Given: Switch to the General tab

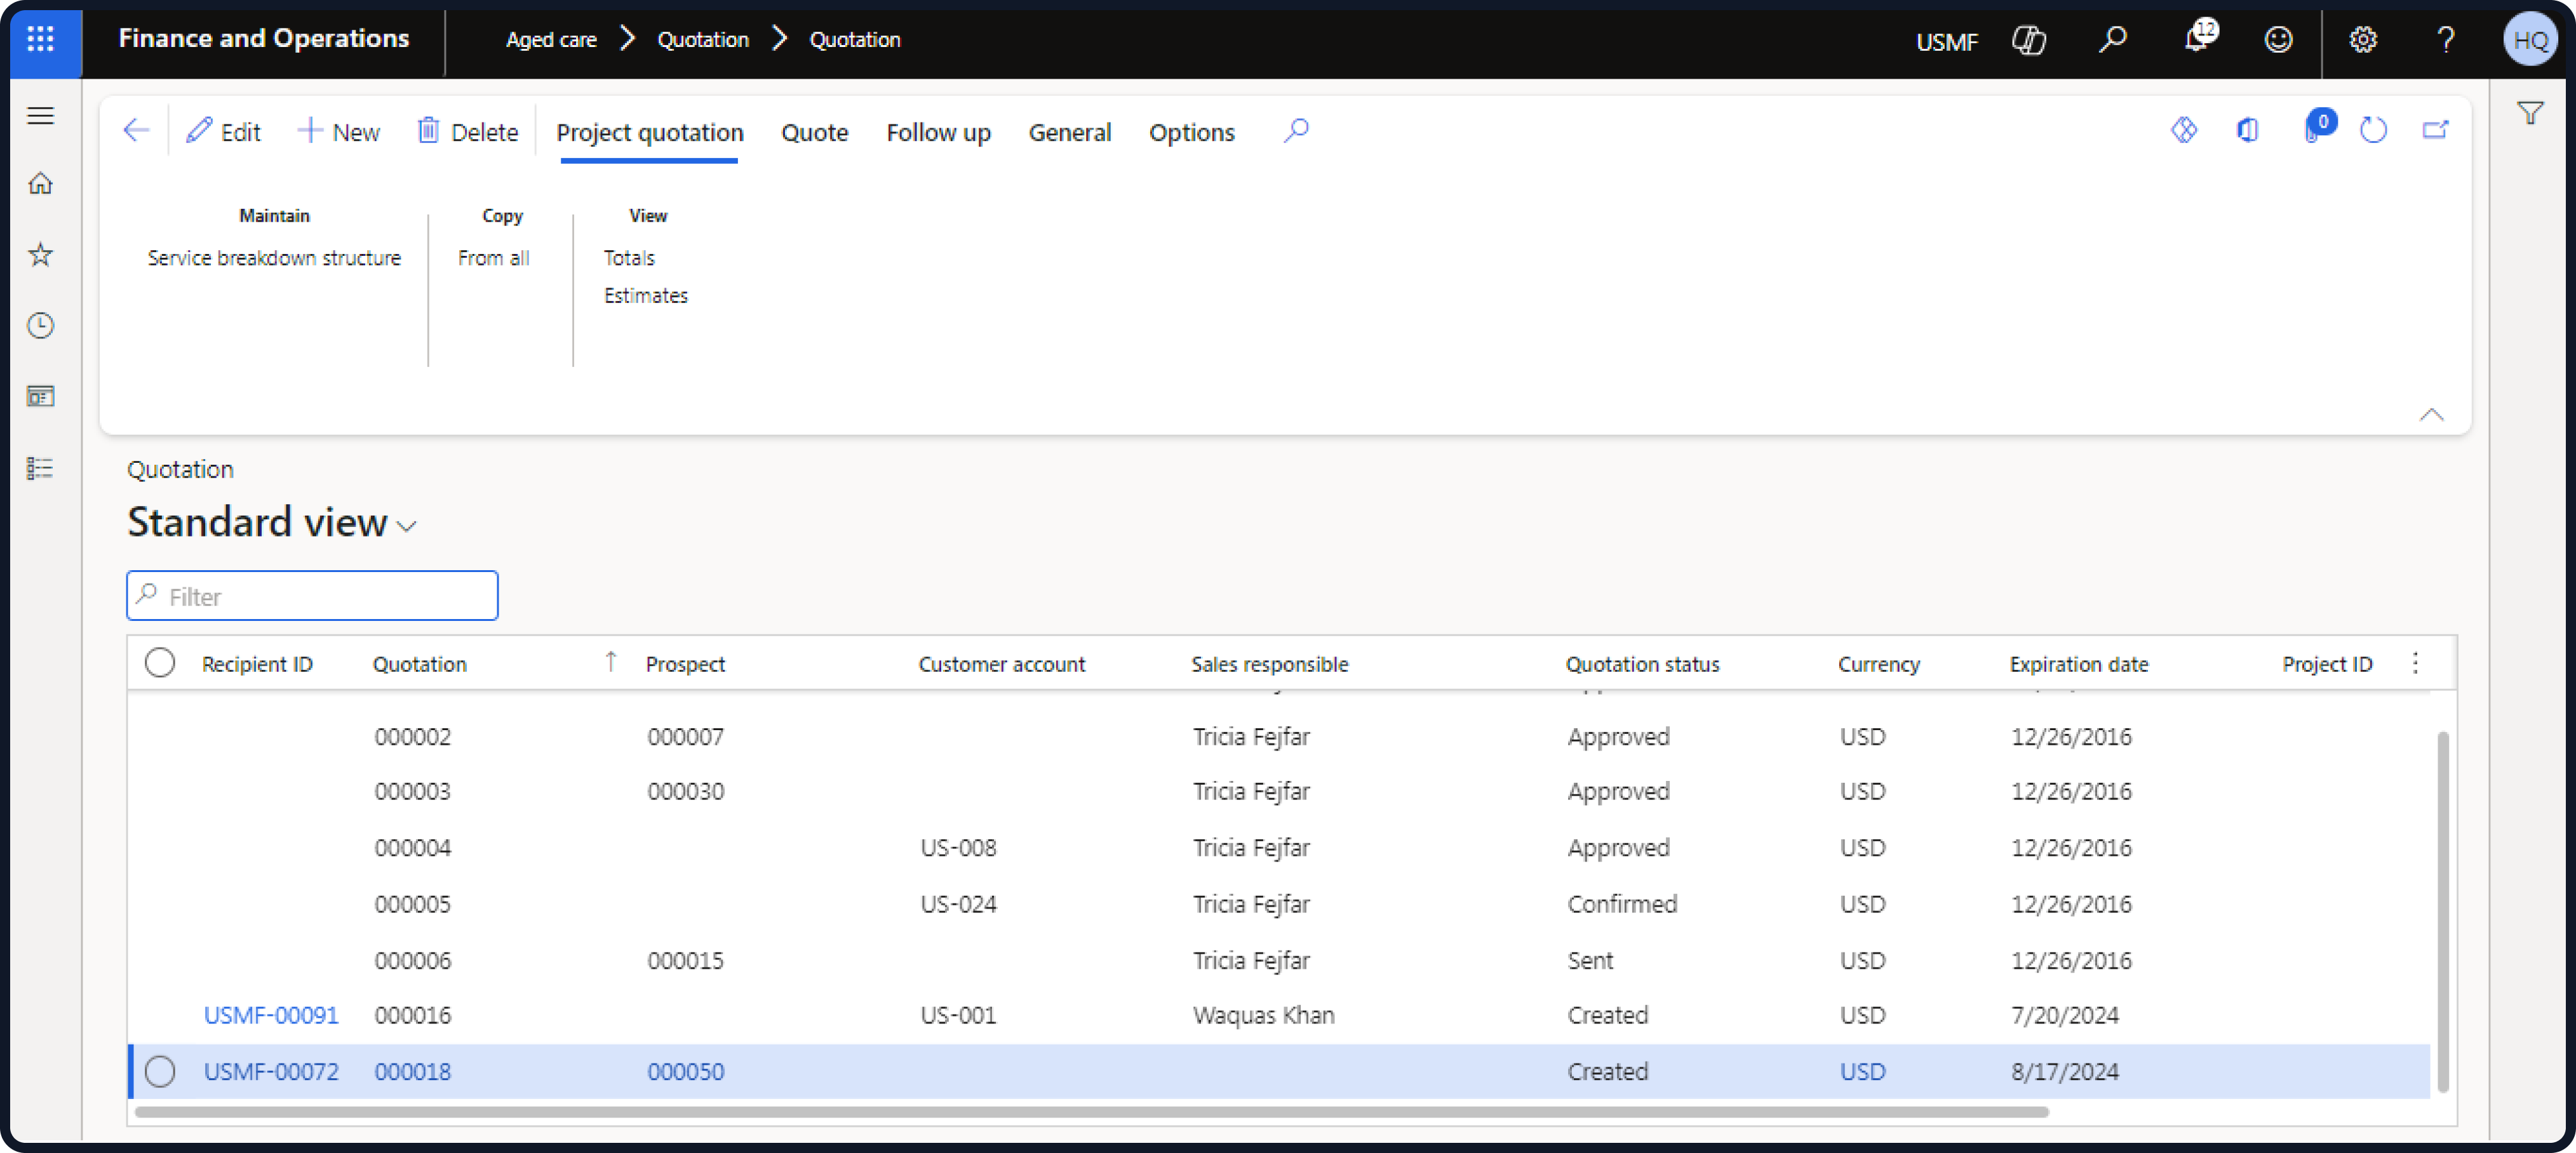Looking at the screenshot, I should click(x=1069, y=132).
